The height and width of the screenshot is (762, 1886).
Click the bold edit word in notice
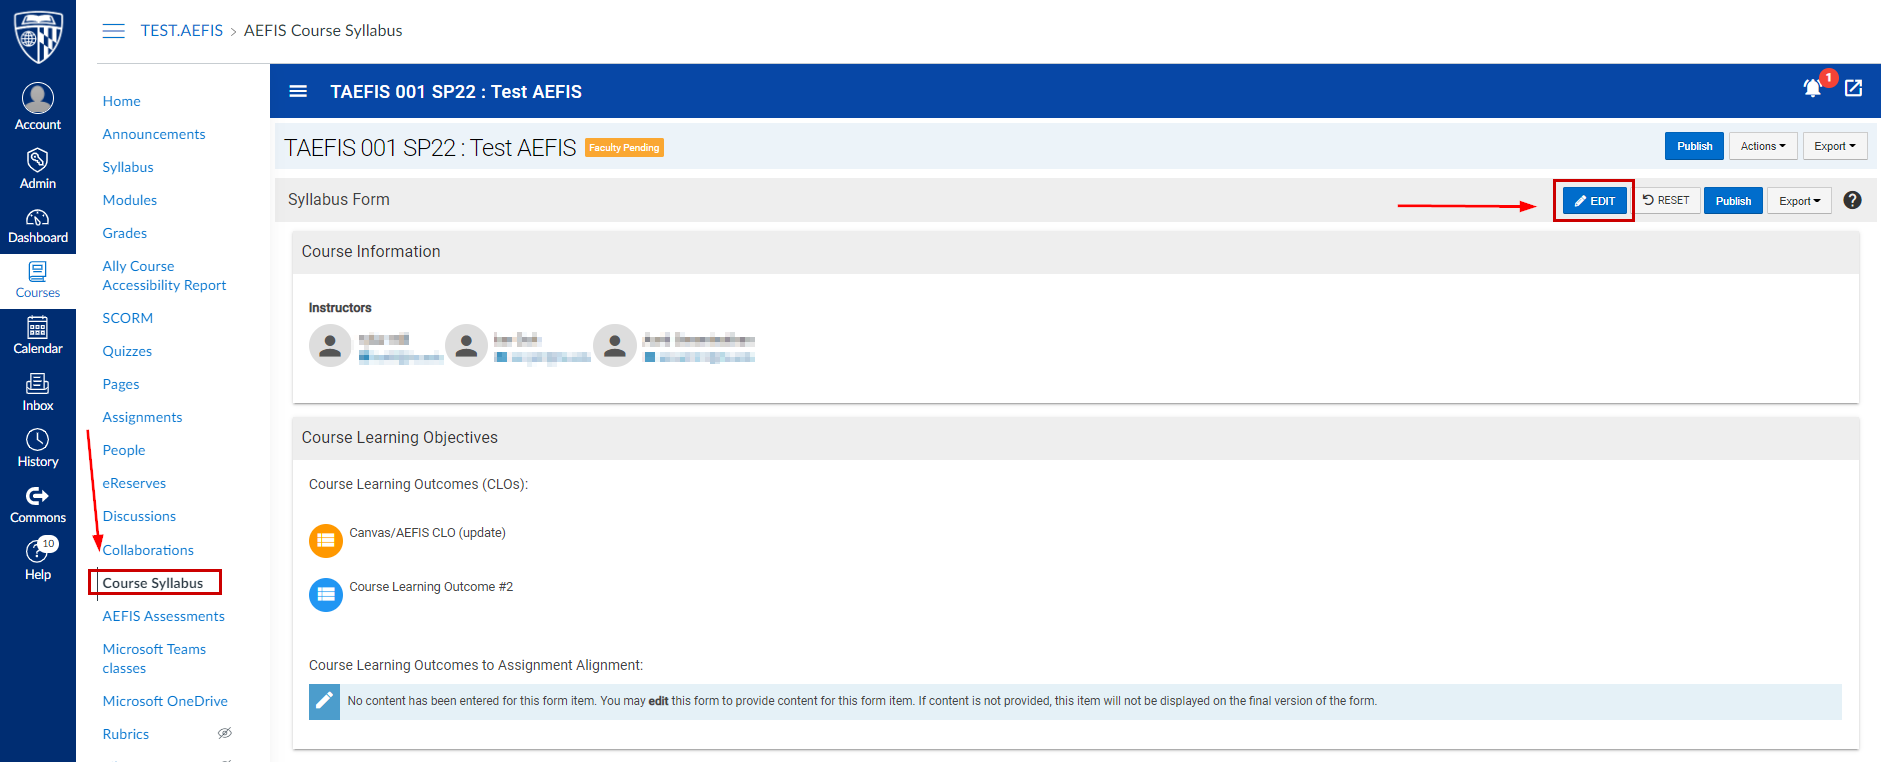[x=658, y=701]
